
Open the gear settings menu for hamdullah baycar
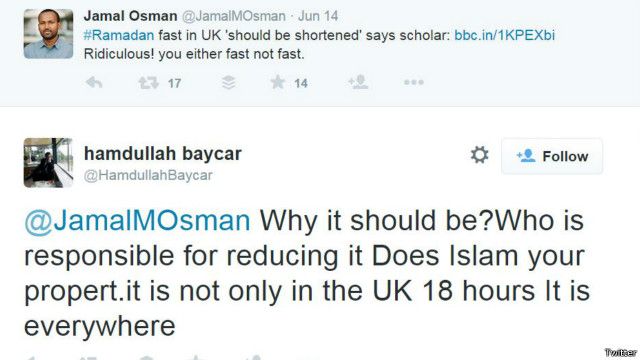479,155
